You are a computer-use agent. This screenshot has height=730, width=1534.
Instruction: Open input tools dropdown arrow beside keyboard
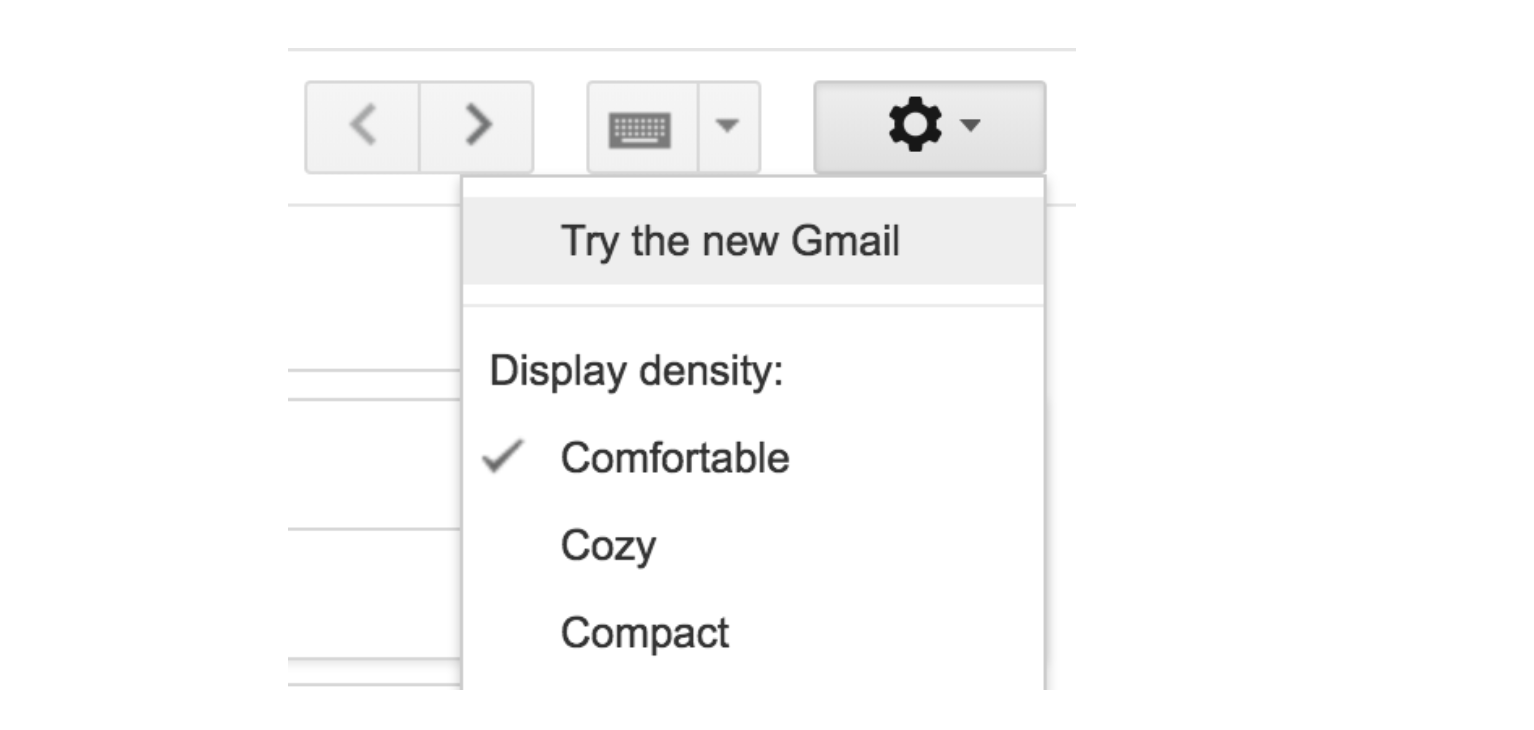click(x=729, y=127)
